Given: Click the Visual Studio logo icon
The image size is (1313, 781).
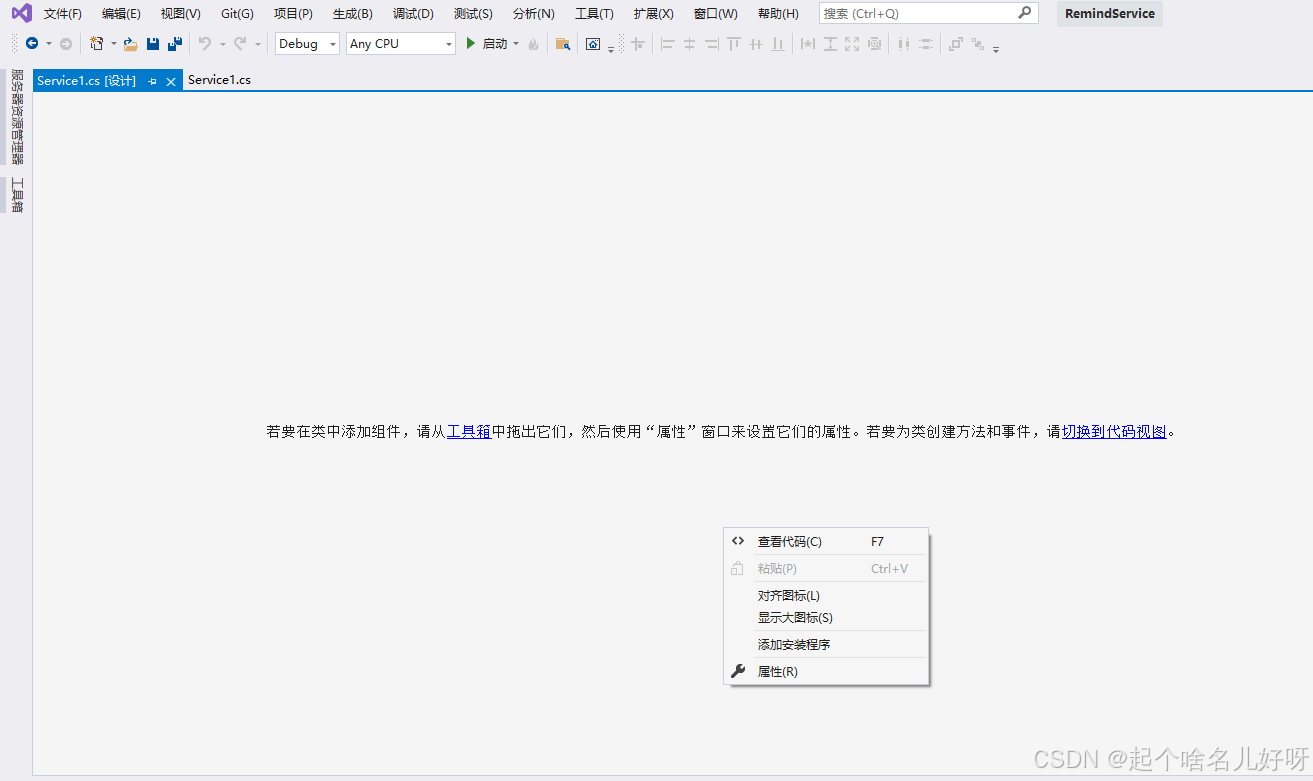Looking at the screenshot, I should click(x=21, y=14).
